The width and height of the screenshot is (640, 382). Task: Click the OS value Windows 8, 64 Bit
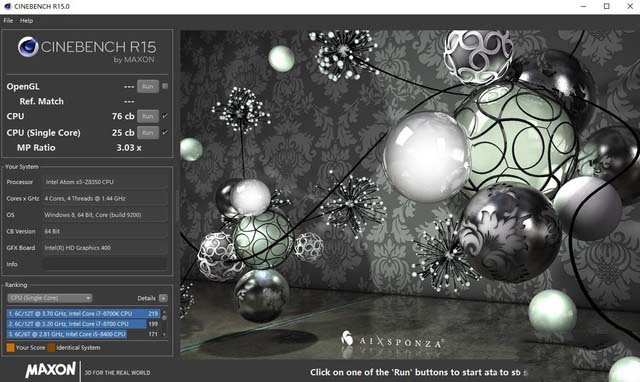point(105,215)
